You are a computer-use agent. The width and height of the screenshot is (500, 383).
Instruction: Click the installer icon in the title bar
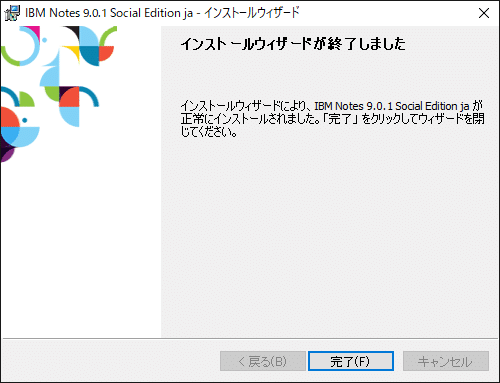(x=12, y=13)
